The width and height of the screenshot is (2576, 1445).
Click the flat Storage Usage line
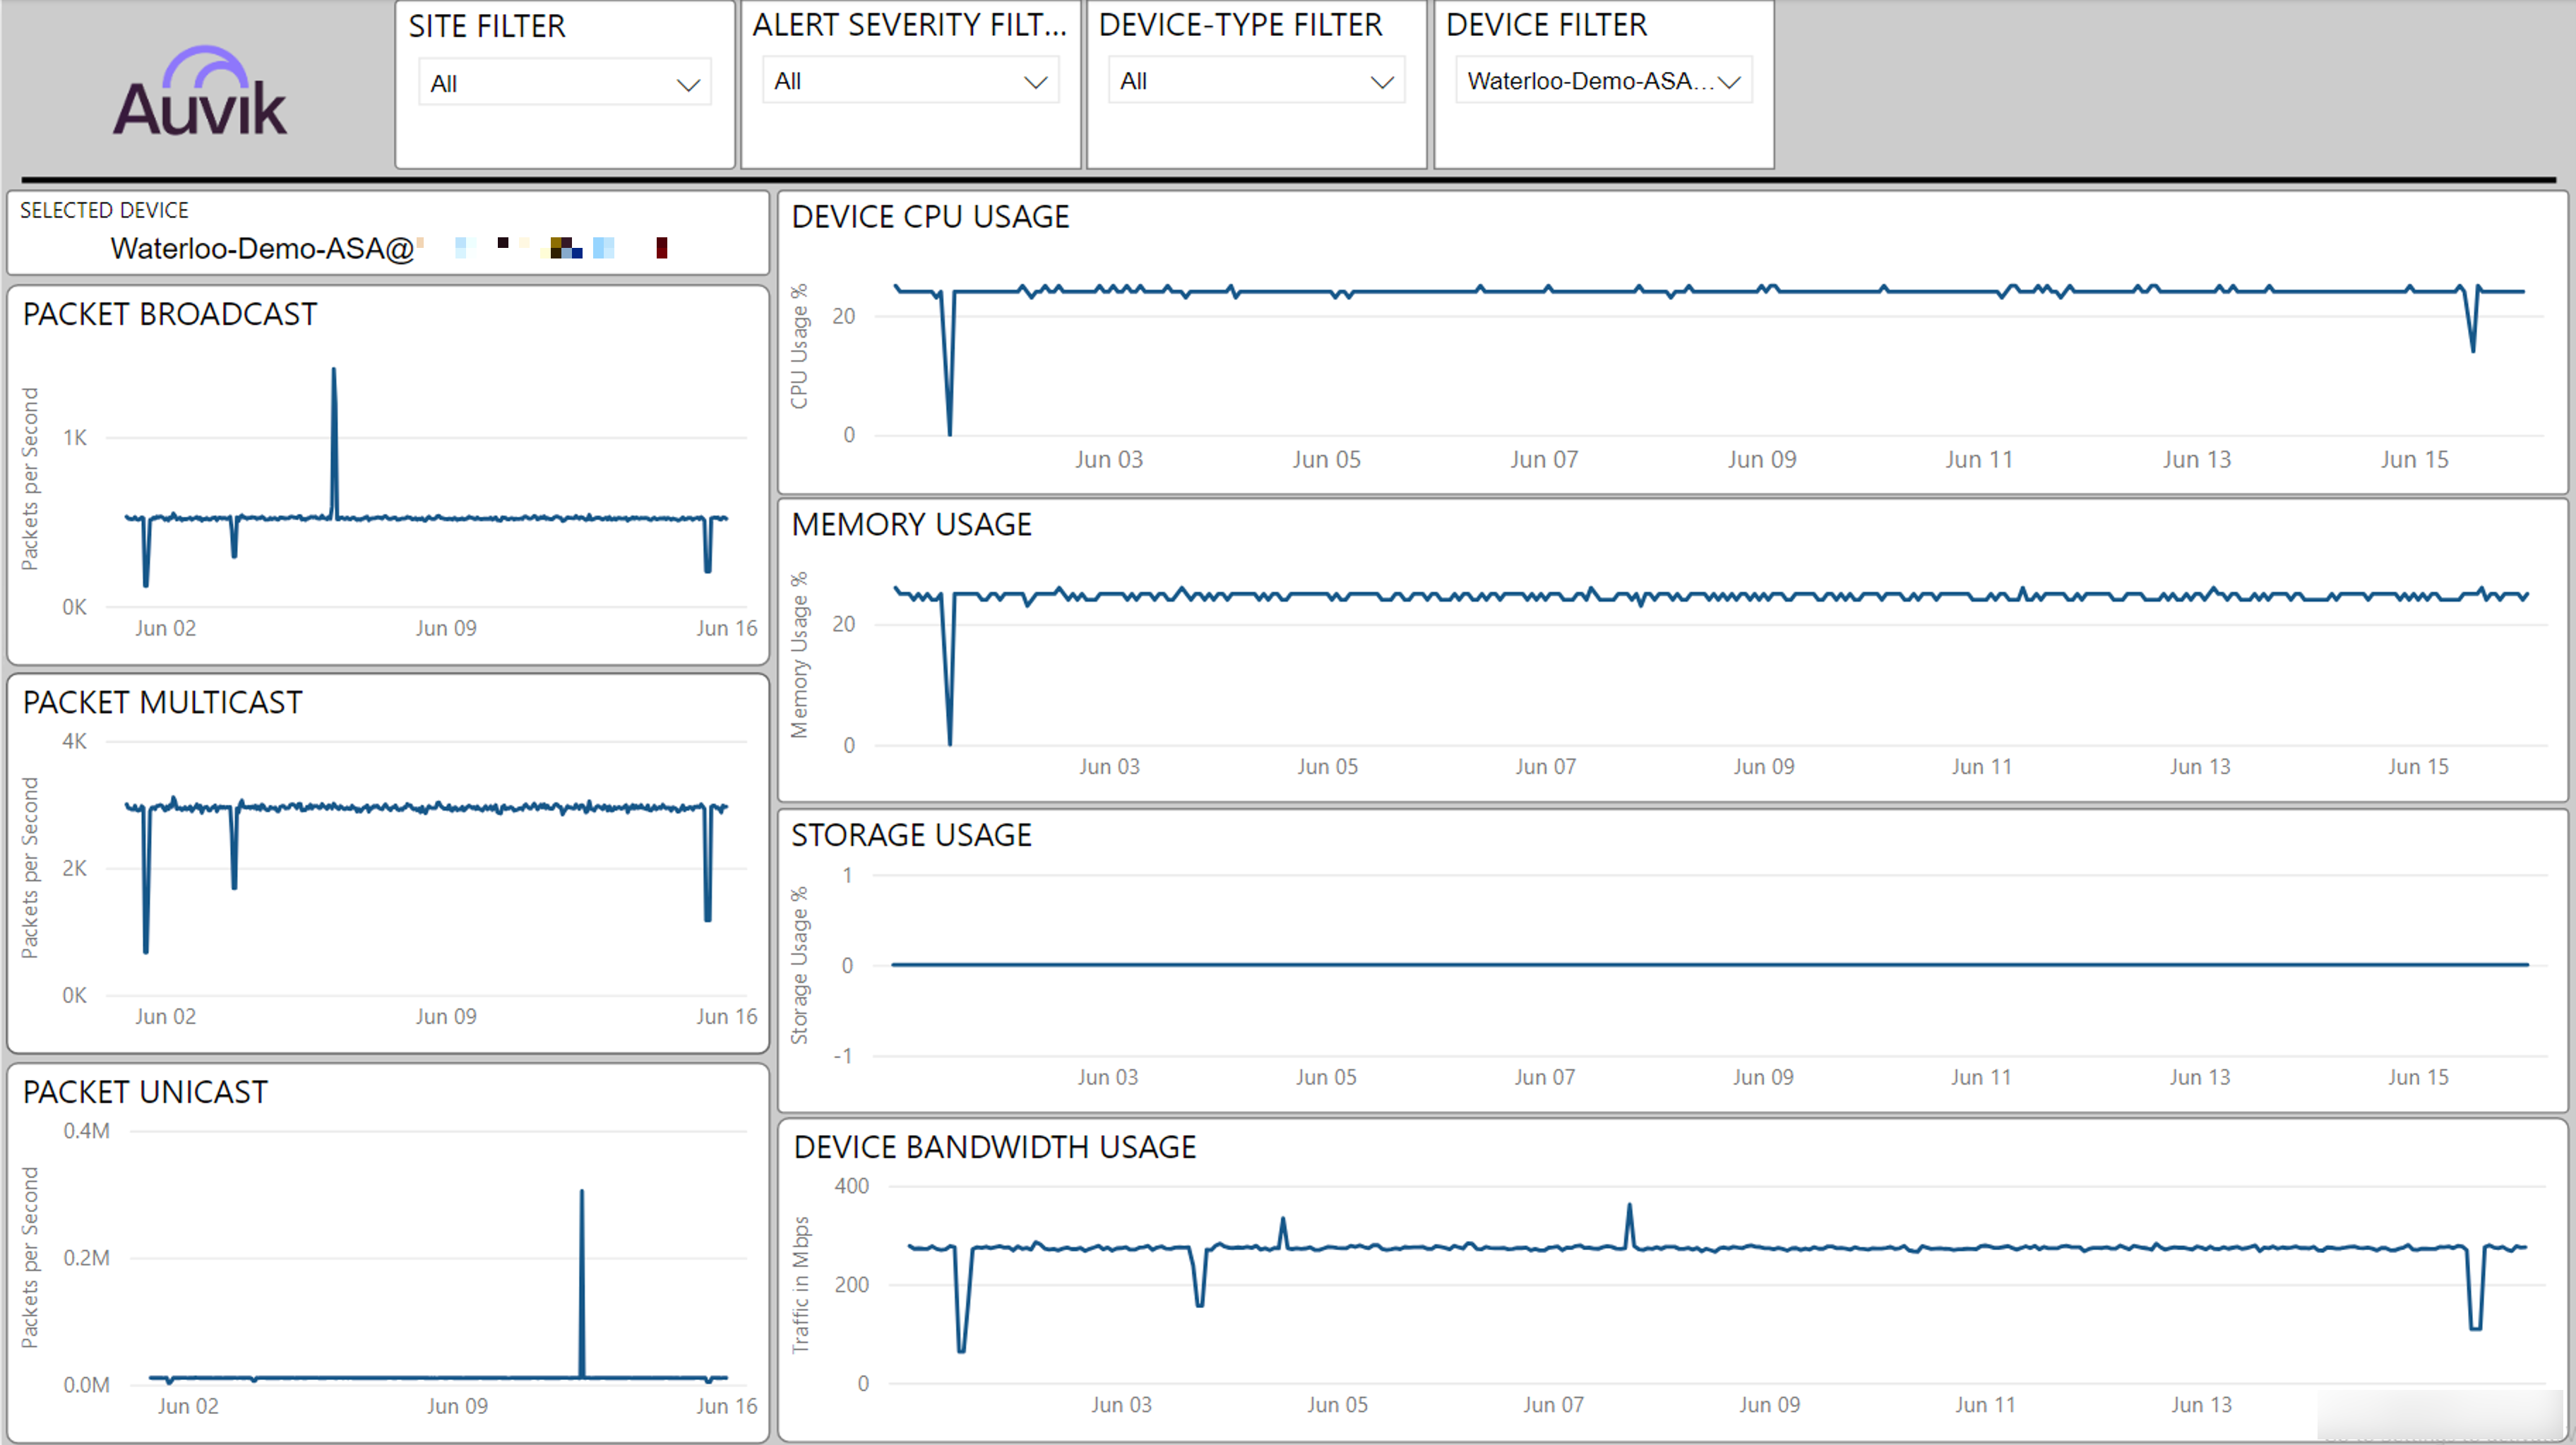tap(1710, 965)
